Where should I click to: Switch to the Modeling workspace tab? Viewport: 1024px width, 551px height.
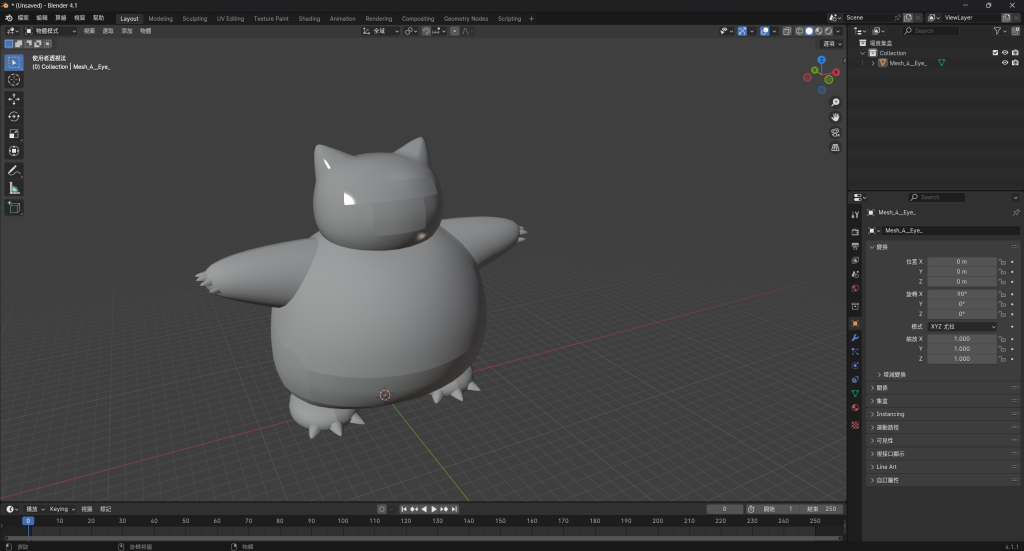click(x=161, y=18)
